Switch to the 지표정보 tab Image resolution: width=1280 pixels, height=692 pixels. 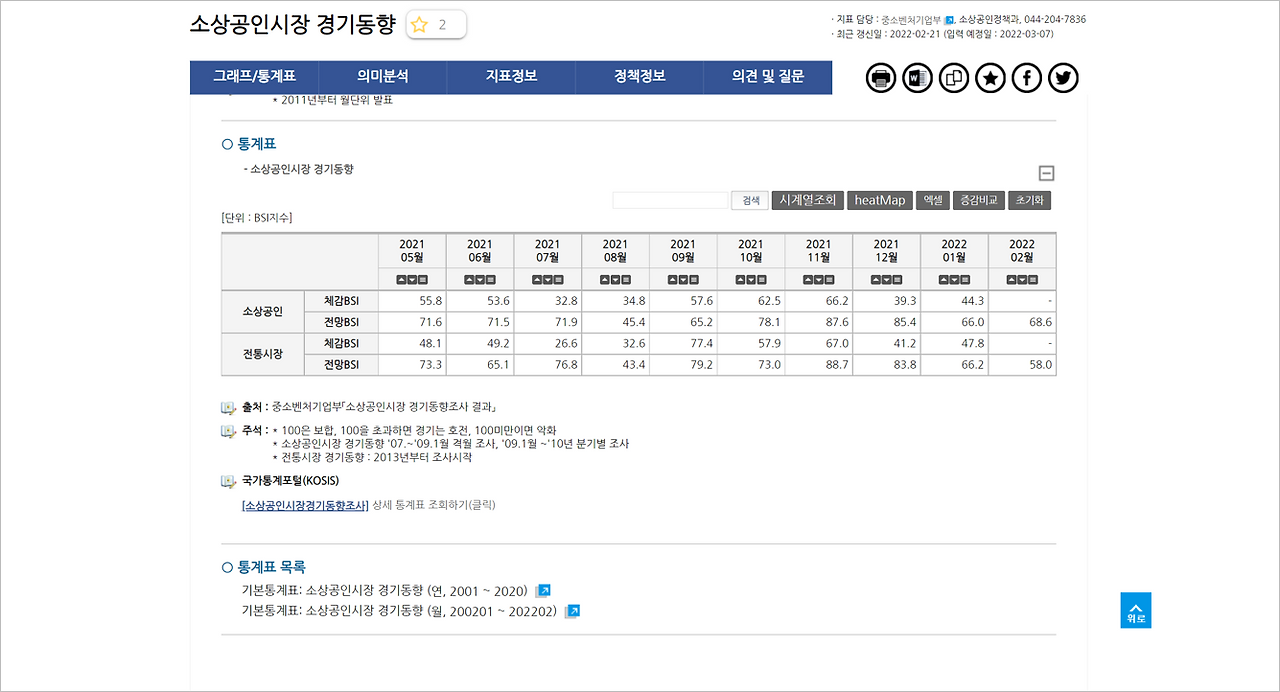point(511,77)
